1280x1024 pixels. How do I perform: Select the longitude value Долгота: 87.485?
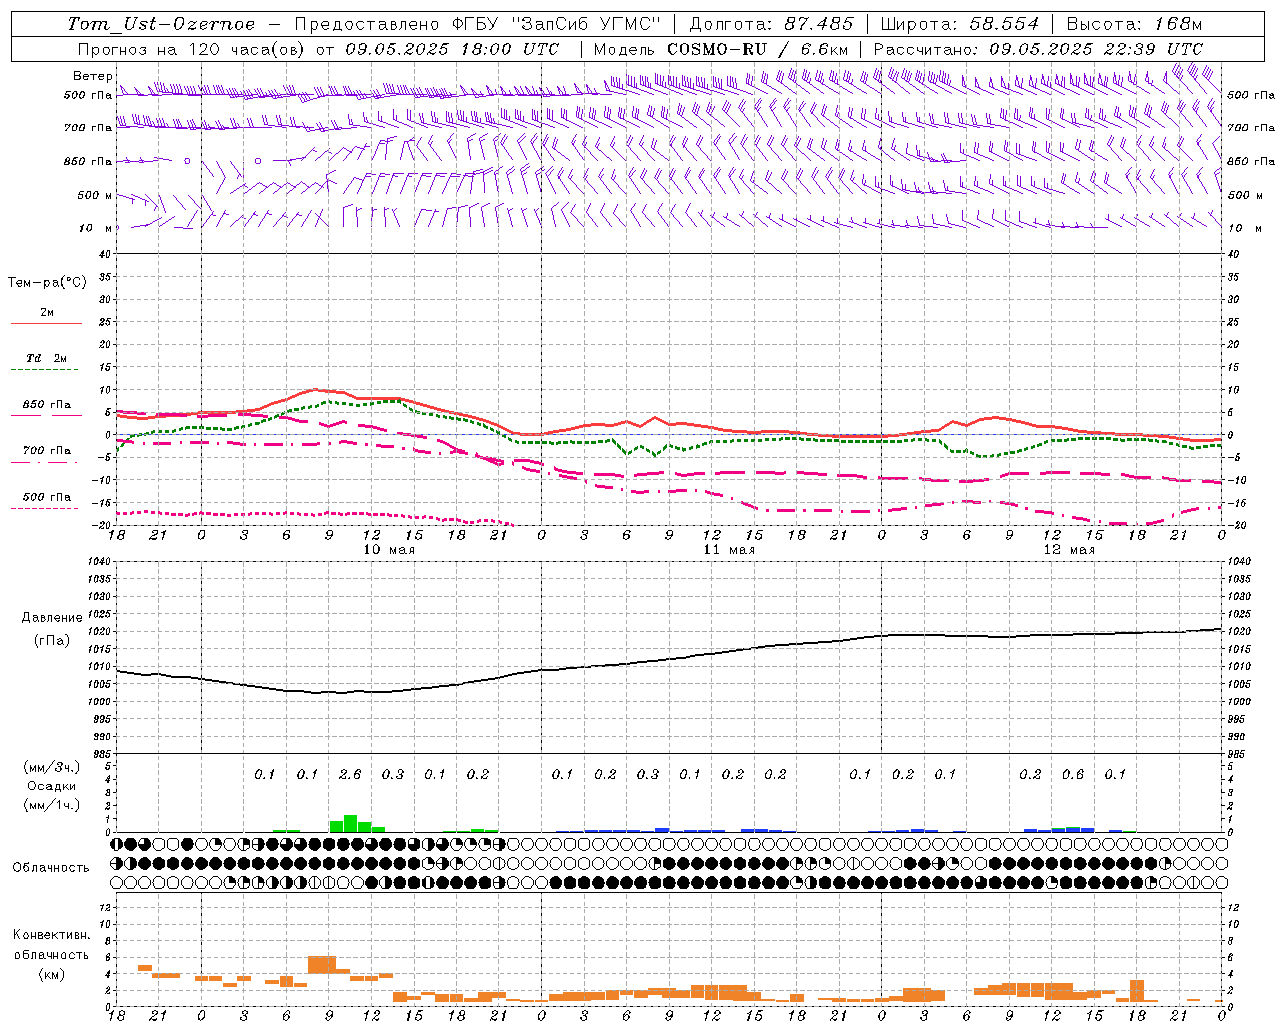771,24
